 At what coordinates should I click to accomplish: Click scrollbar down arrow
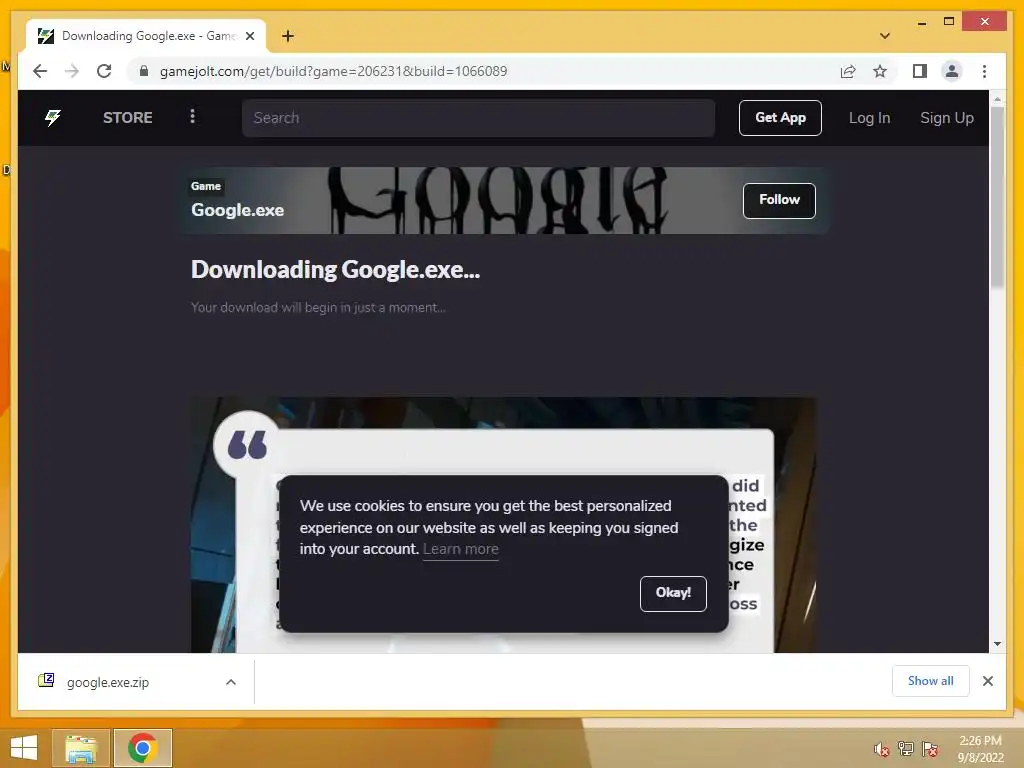pos(997,644)
